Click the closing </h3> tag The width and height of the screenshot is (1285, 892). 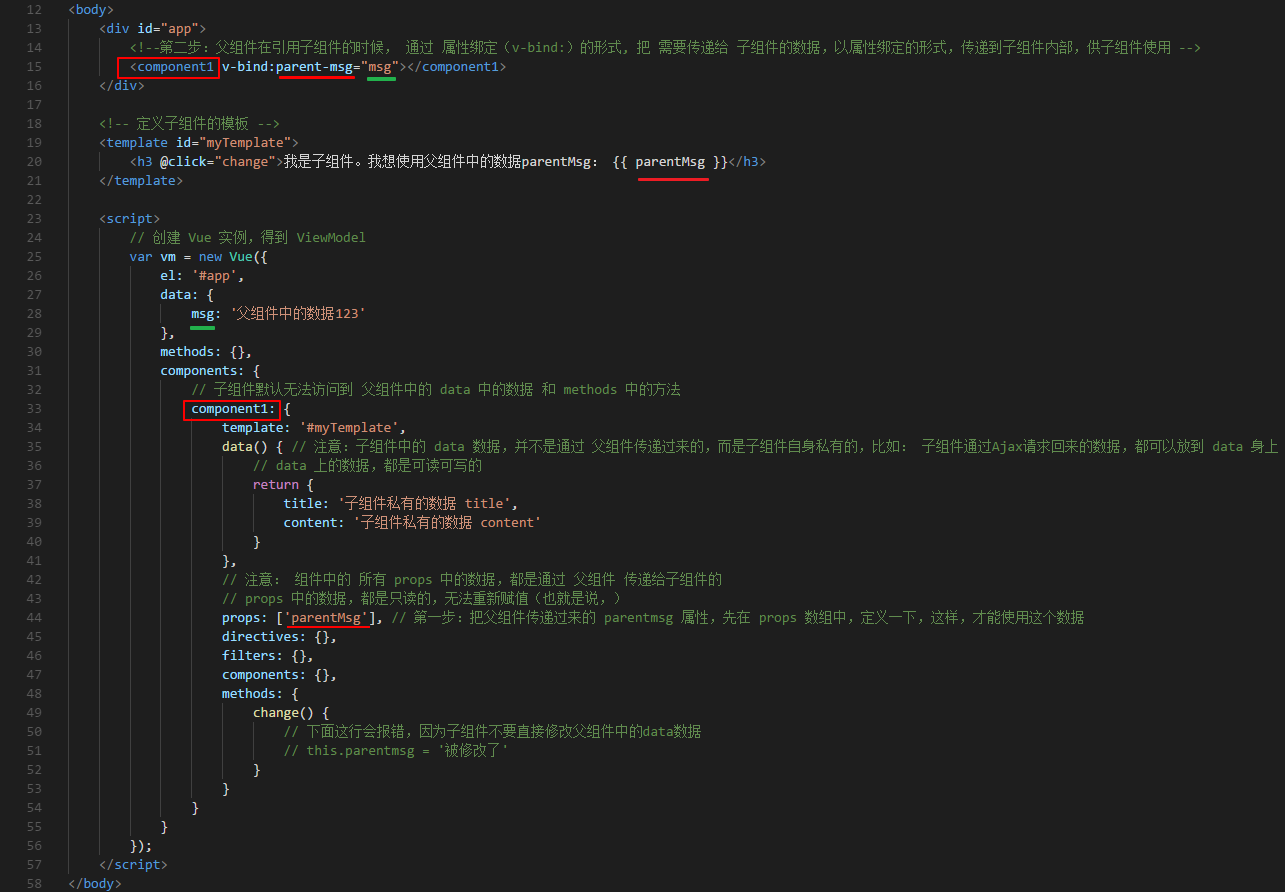pyautogui.click(x=747, y=162)
